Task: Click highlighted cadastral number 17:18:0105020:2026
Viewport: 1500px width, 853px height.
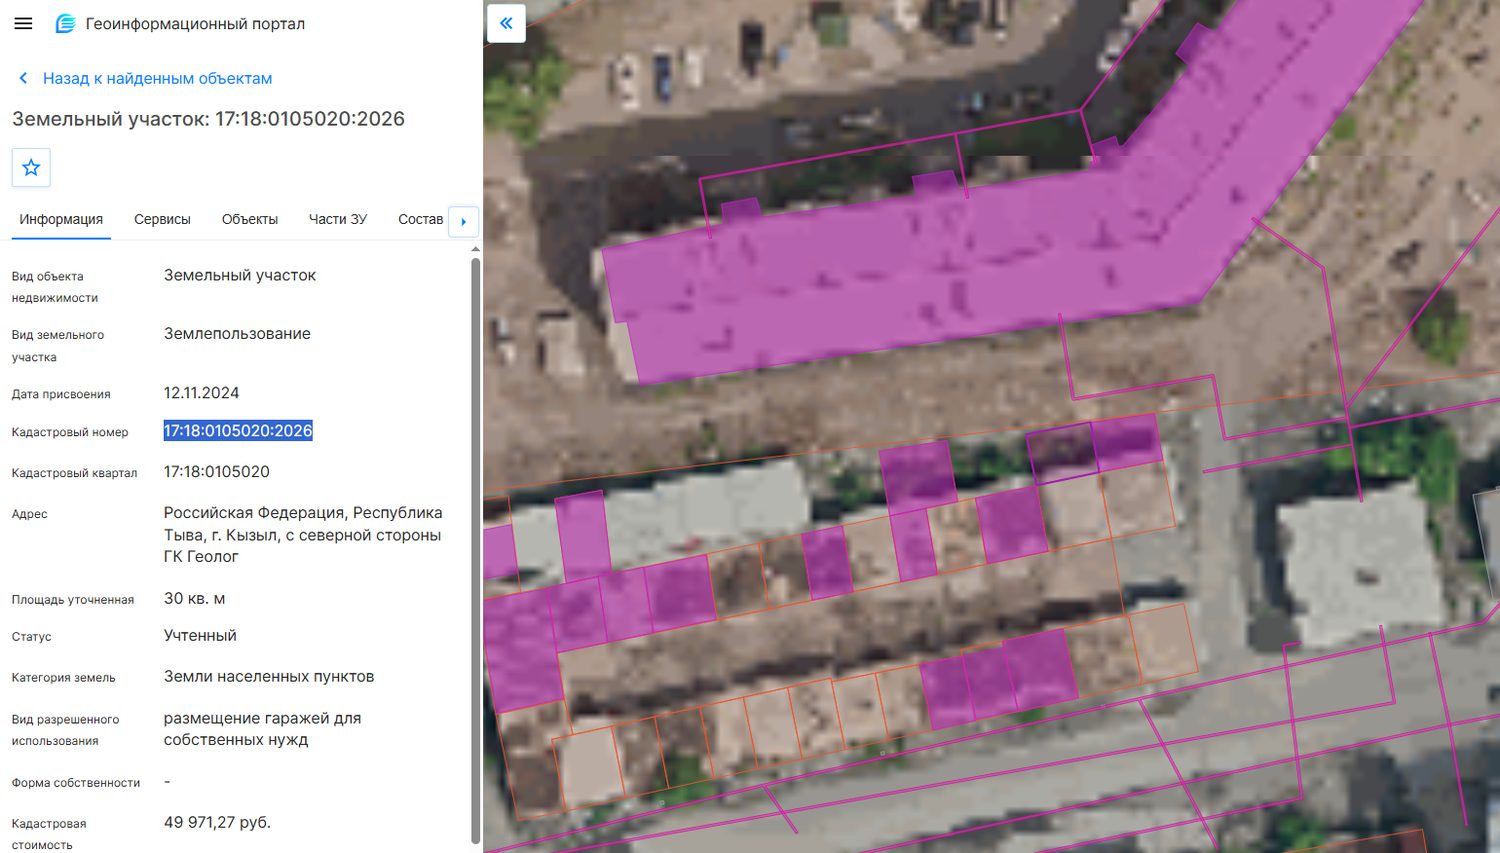Action: [238, 431]
